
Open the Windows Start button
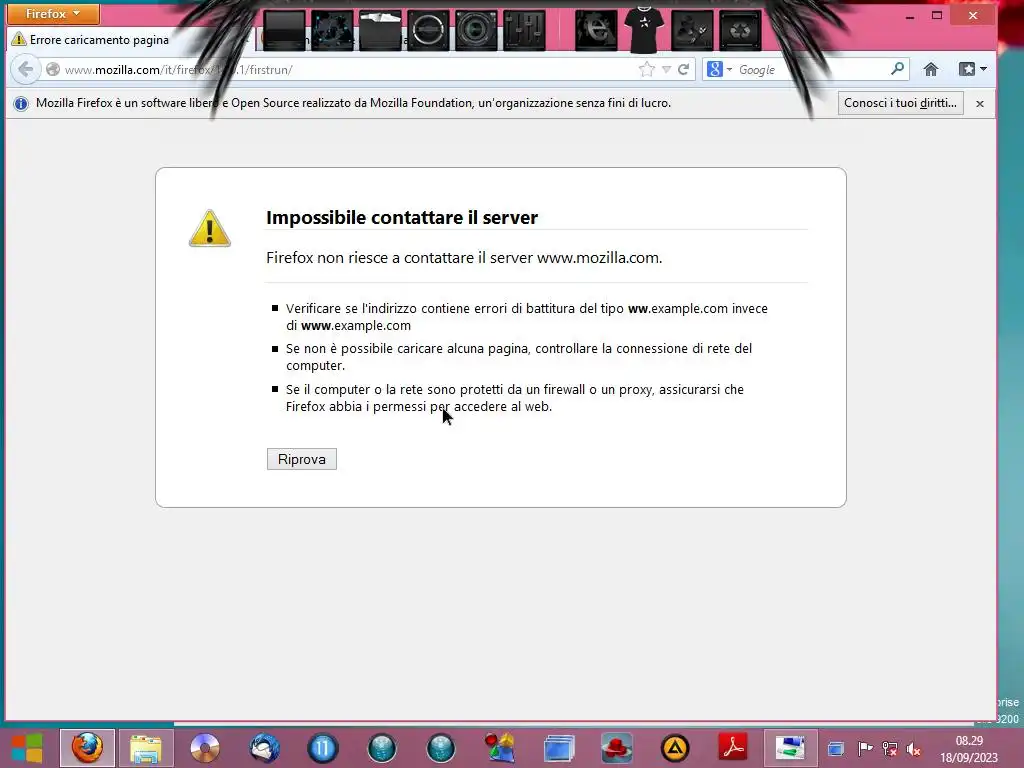(x=27, y=748)
